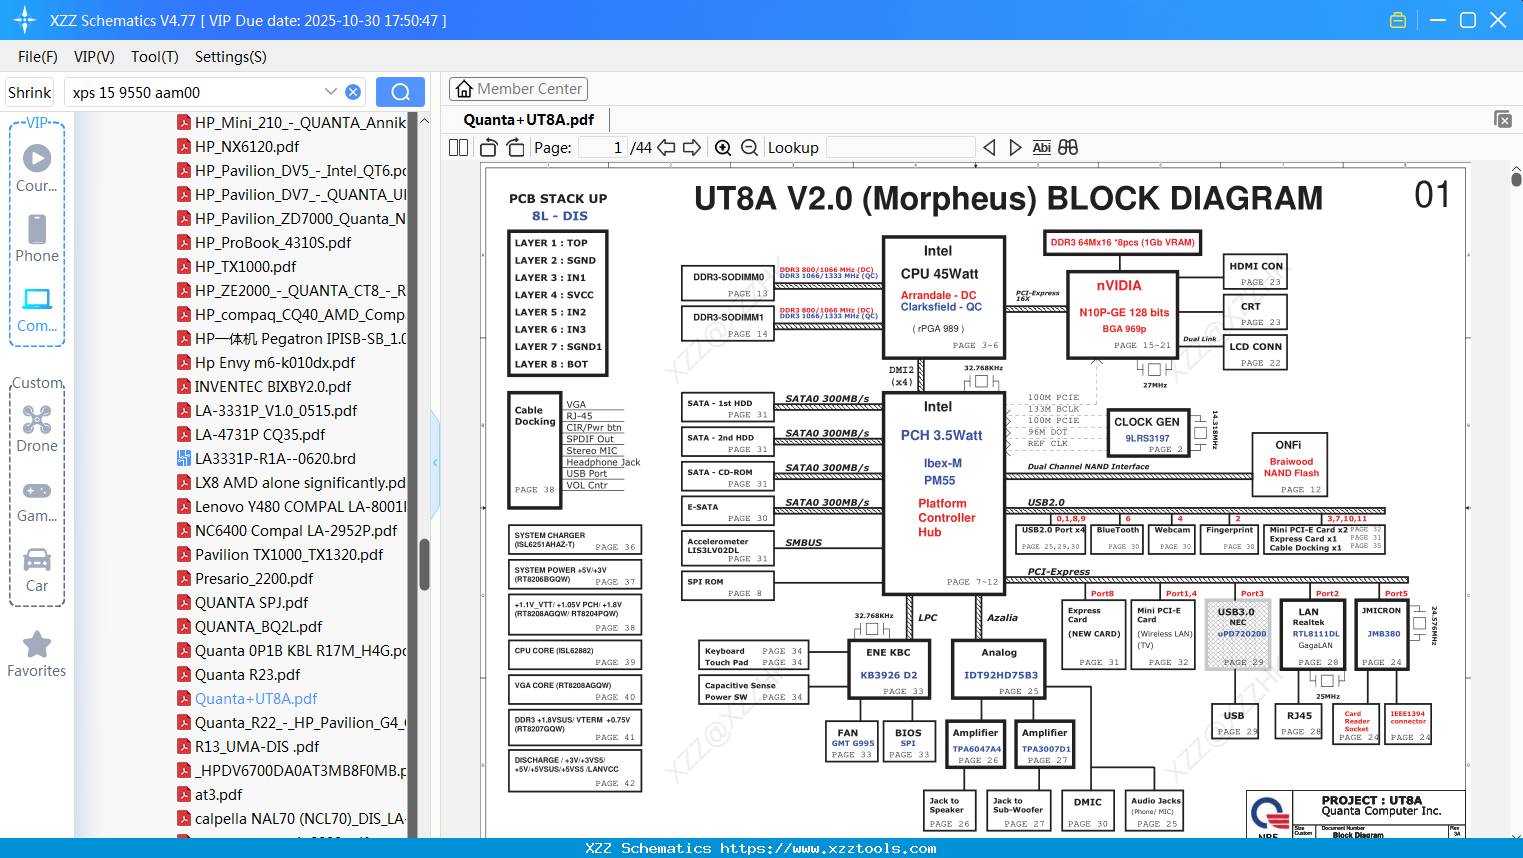The height and width of the screenshot is (858, 1523).
Task: Find next lookup result
Action: tap(1015, 148)
